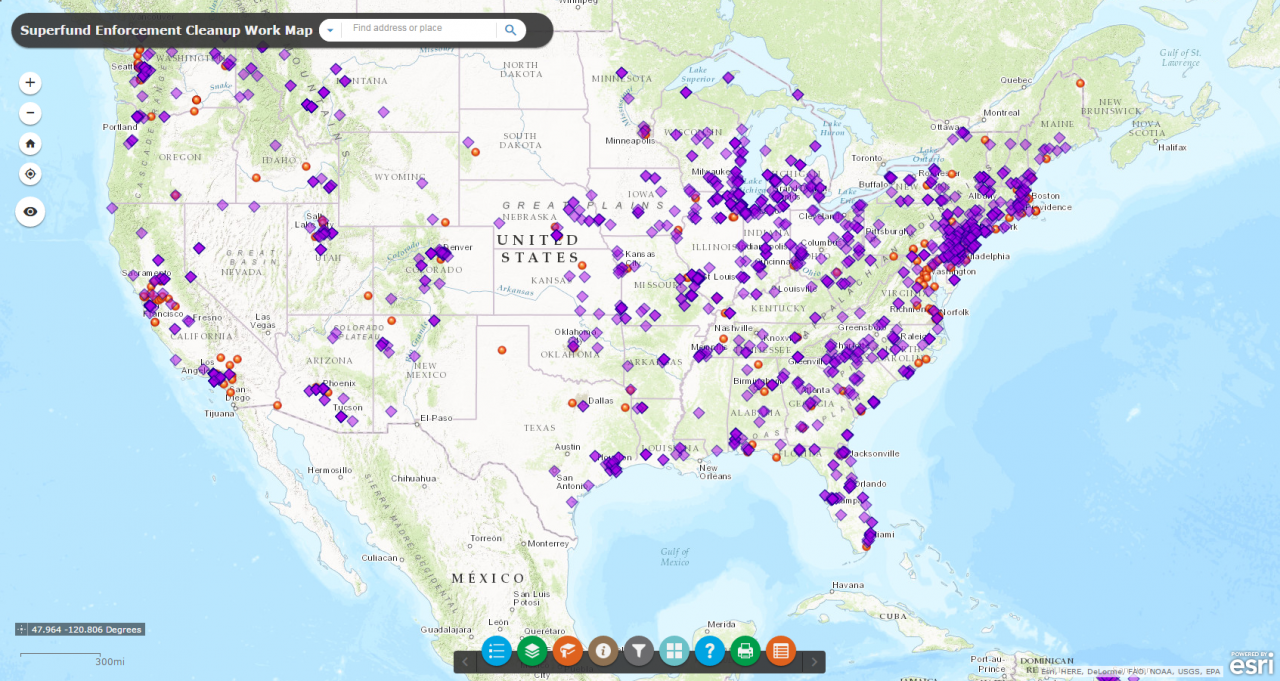Toggle layer visibility with the eye button
Image resolution: width=1280 pixels, height=681 pixels.
(30, 212)
